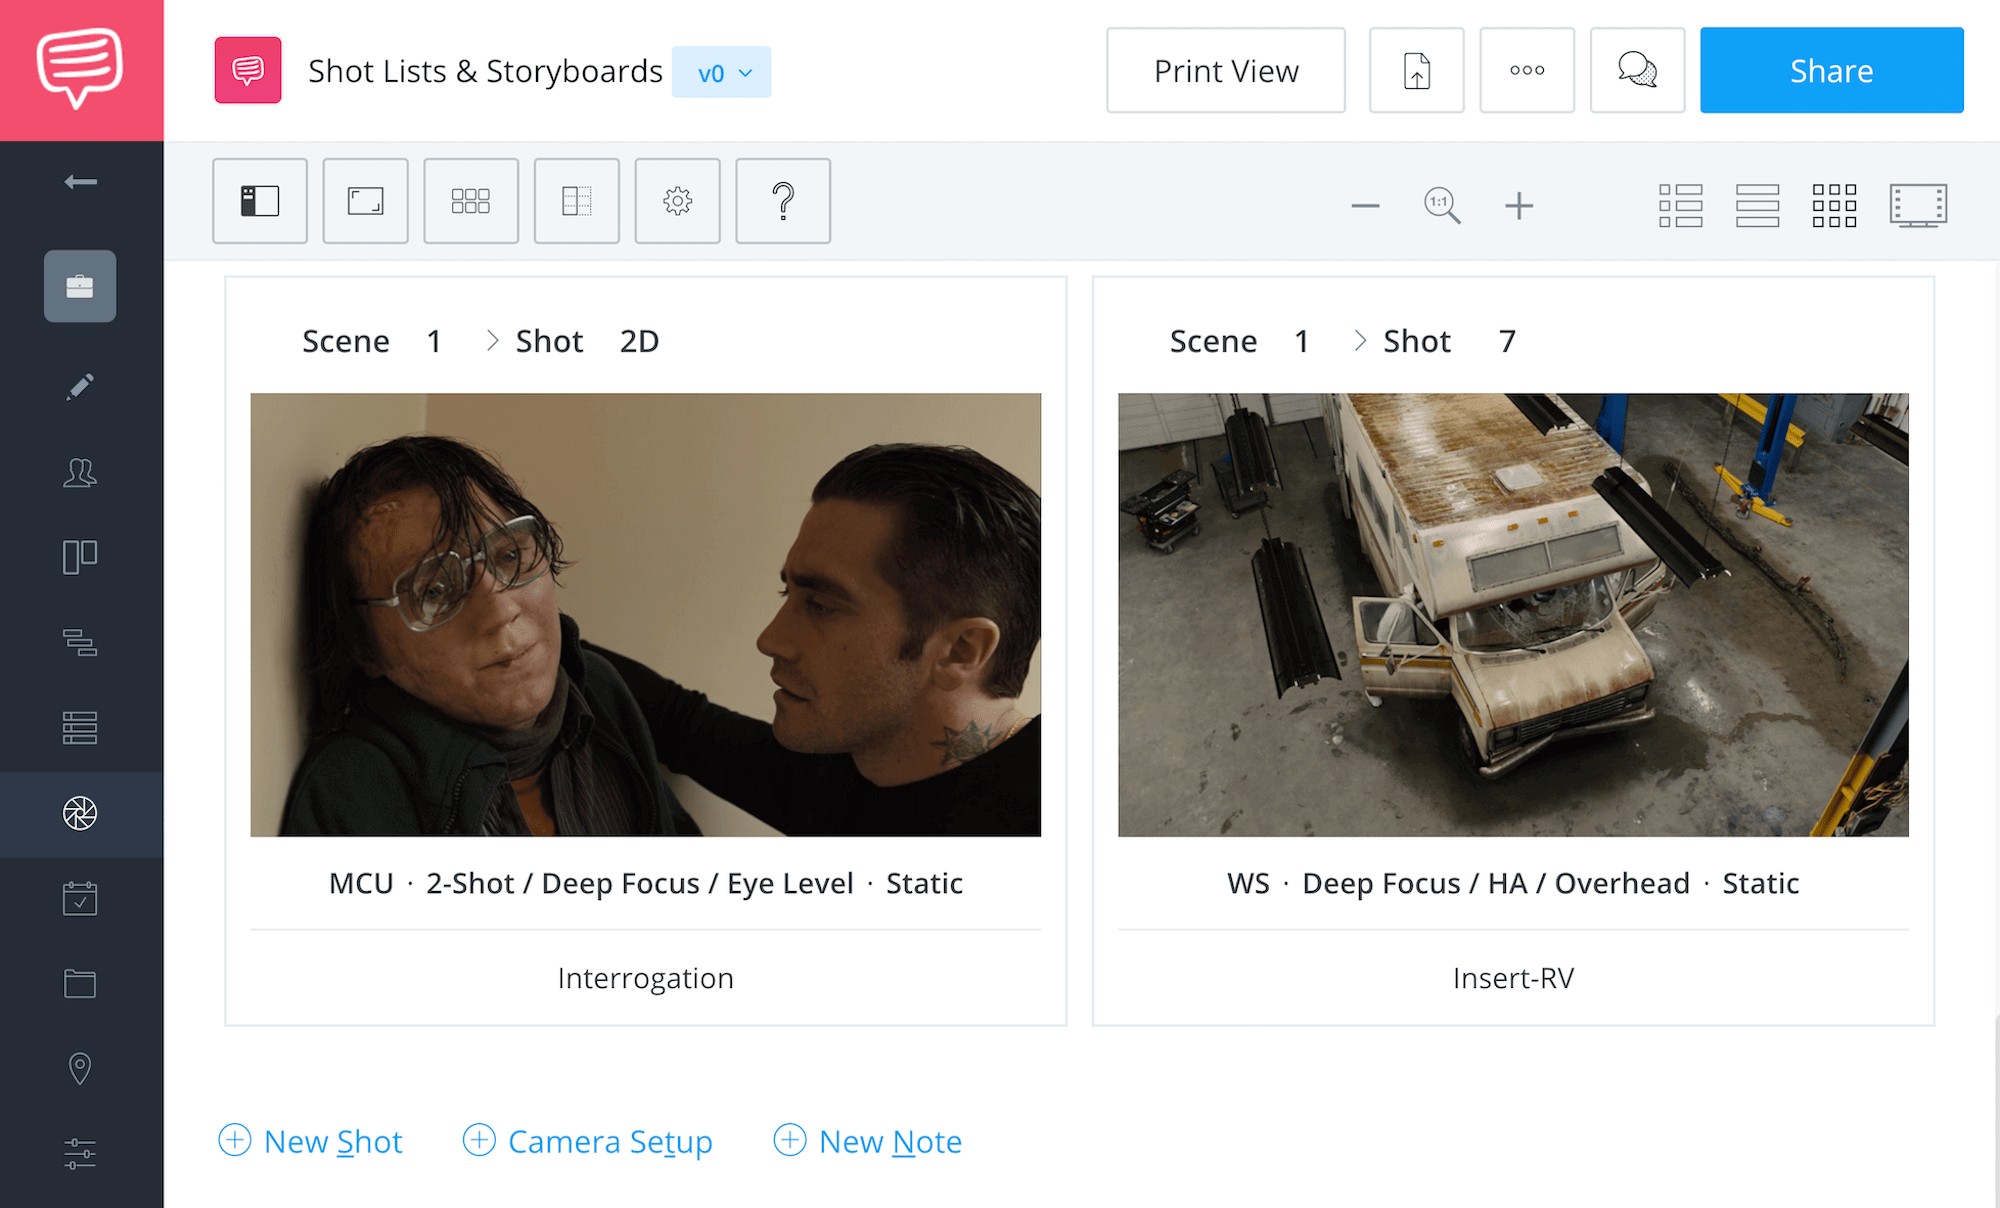The width and height of the screenshot is (2000, 1208).
Task: Open the briefcase project icon
Action: (80, 286)
